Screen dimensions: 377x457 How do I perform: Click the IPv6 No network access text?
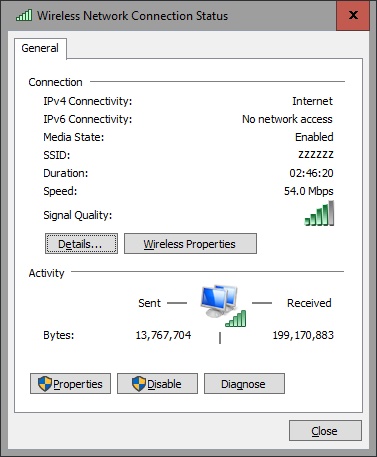287,119
